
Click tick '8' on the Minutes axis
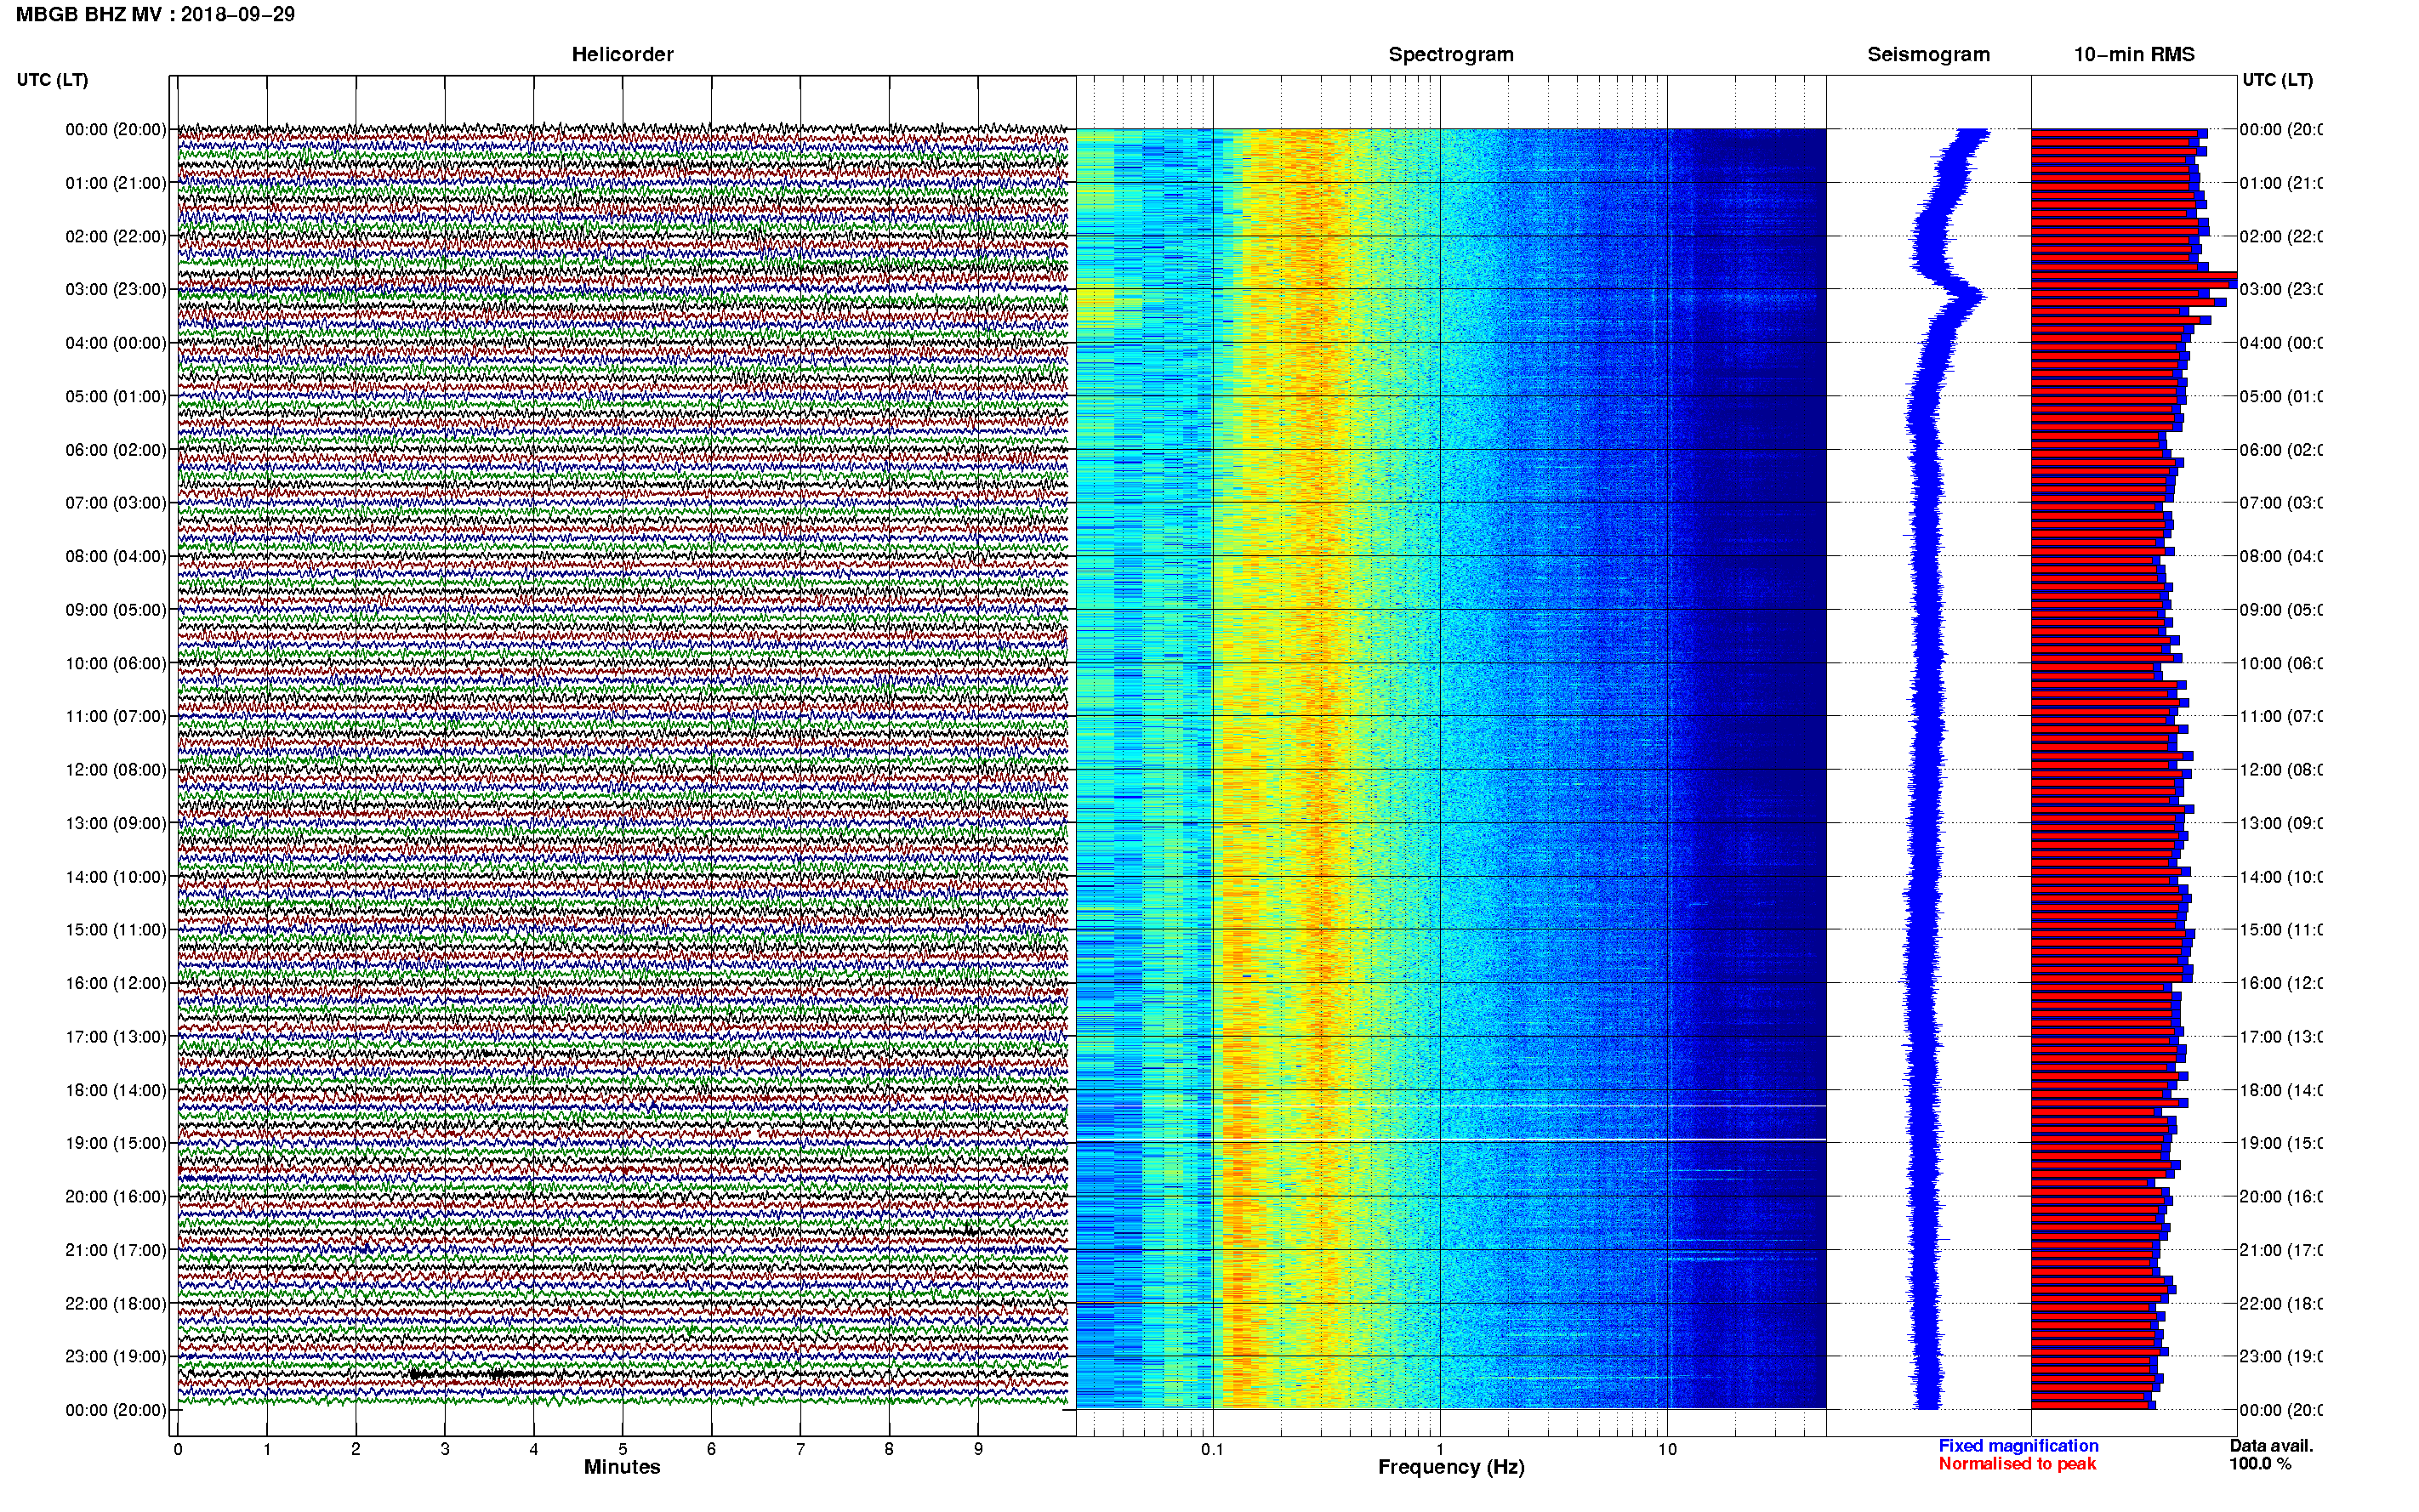889,1449
